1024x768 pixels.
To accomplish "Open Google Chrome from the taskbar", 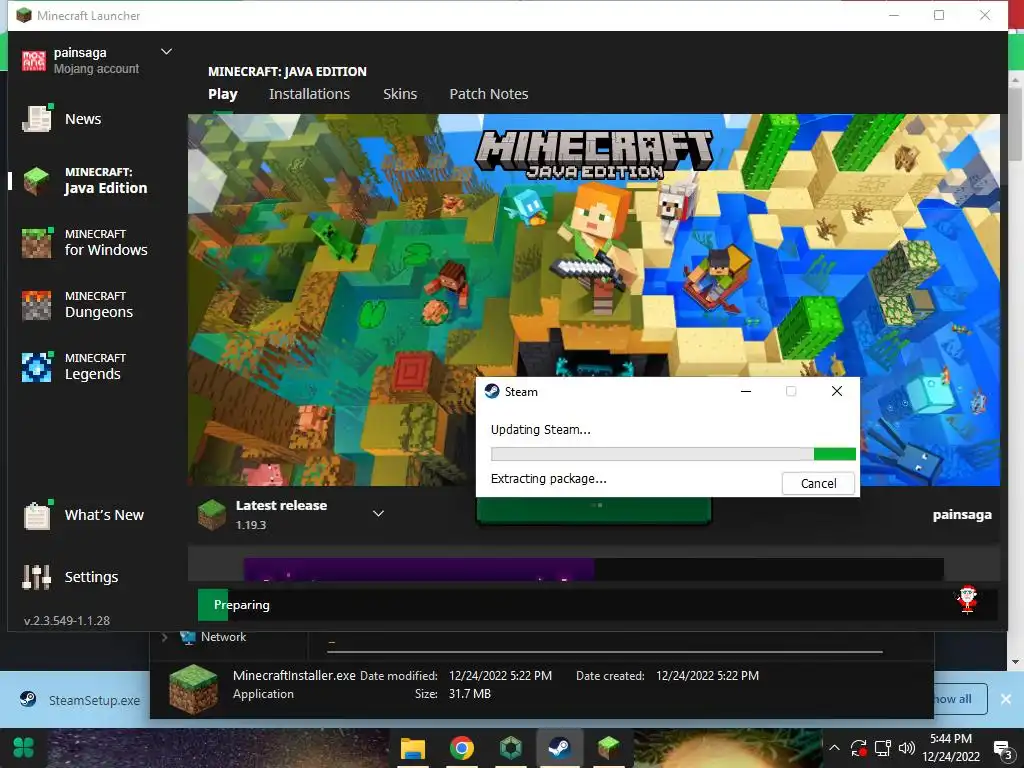I will 462,748.
